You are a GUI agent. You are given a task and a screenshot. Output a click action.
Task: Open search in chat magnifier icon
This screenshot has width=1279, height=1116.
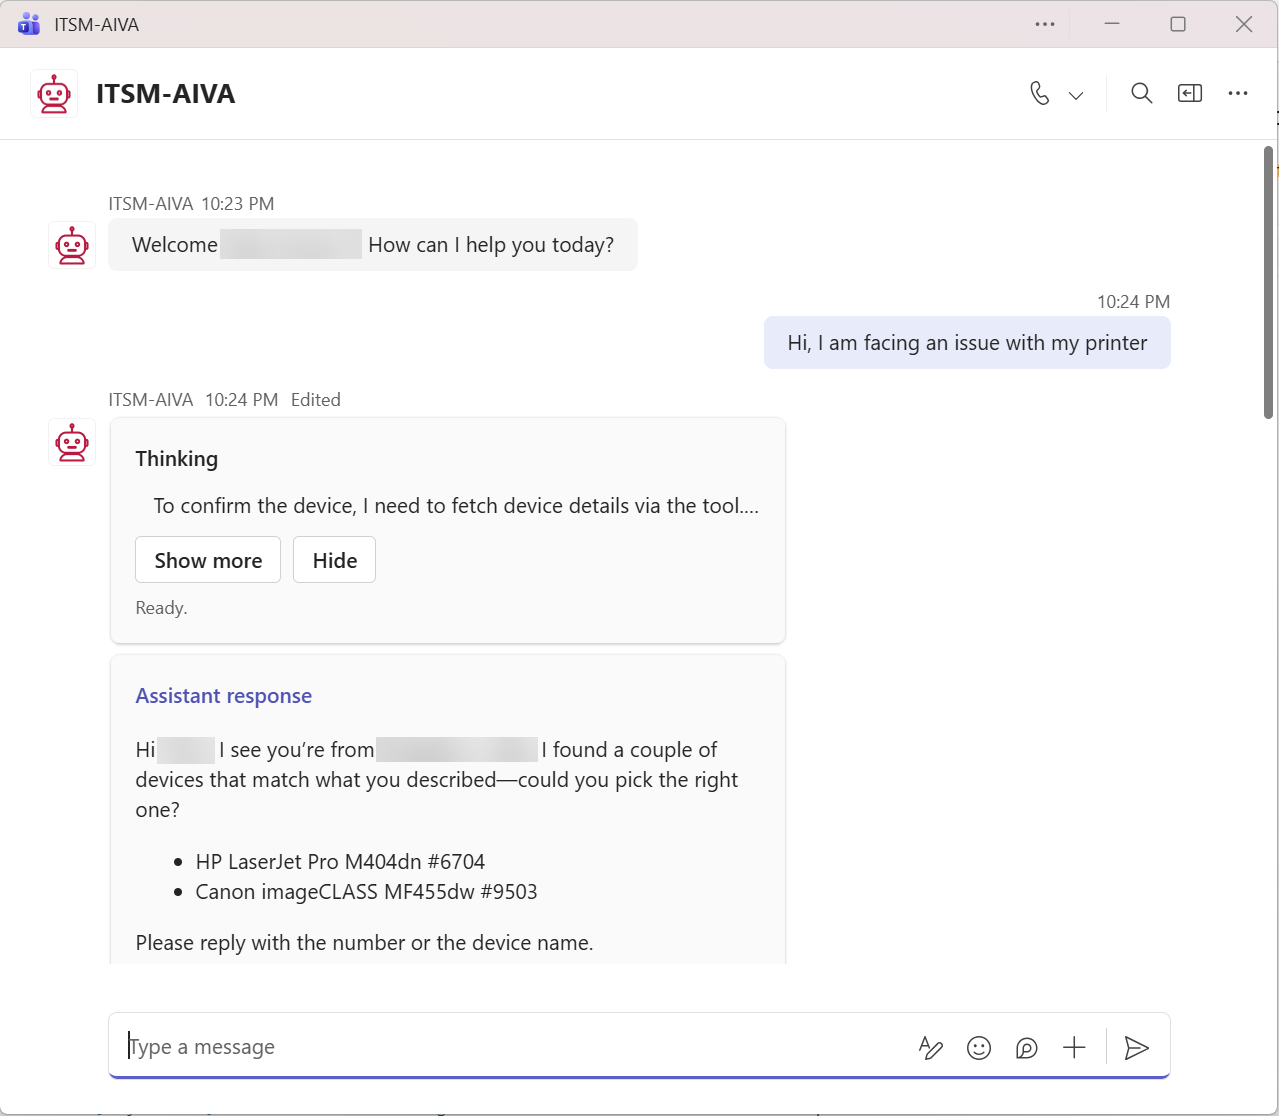coord(1141,94)
